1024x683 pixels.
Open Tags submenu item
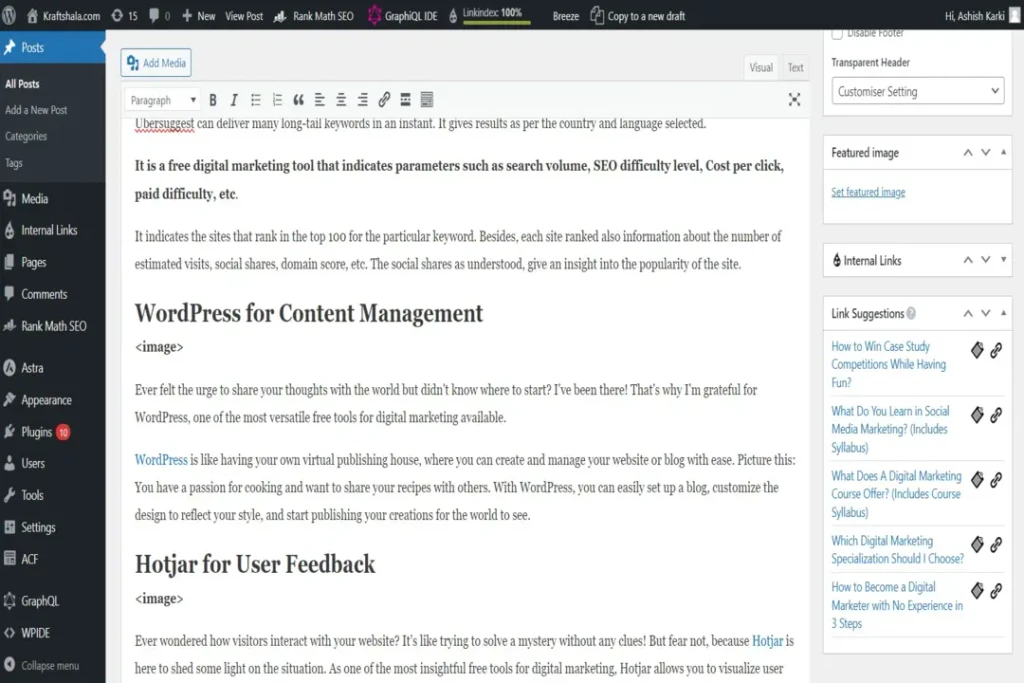pyautogui.click(x=14, y=163)
